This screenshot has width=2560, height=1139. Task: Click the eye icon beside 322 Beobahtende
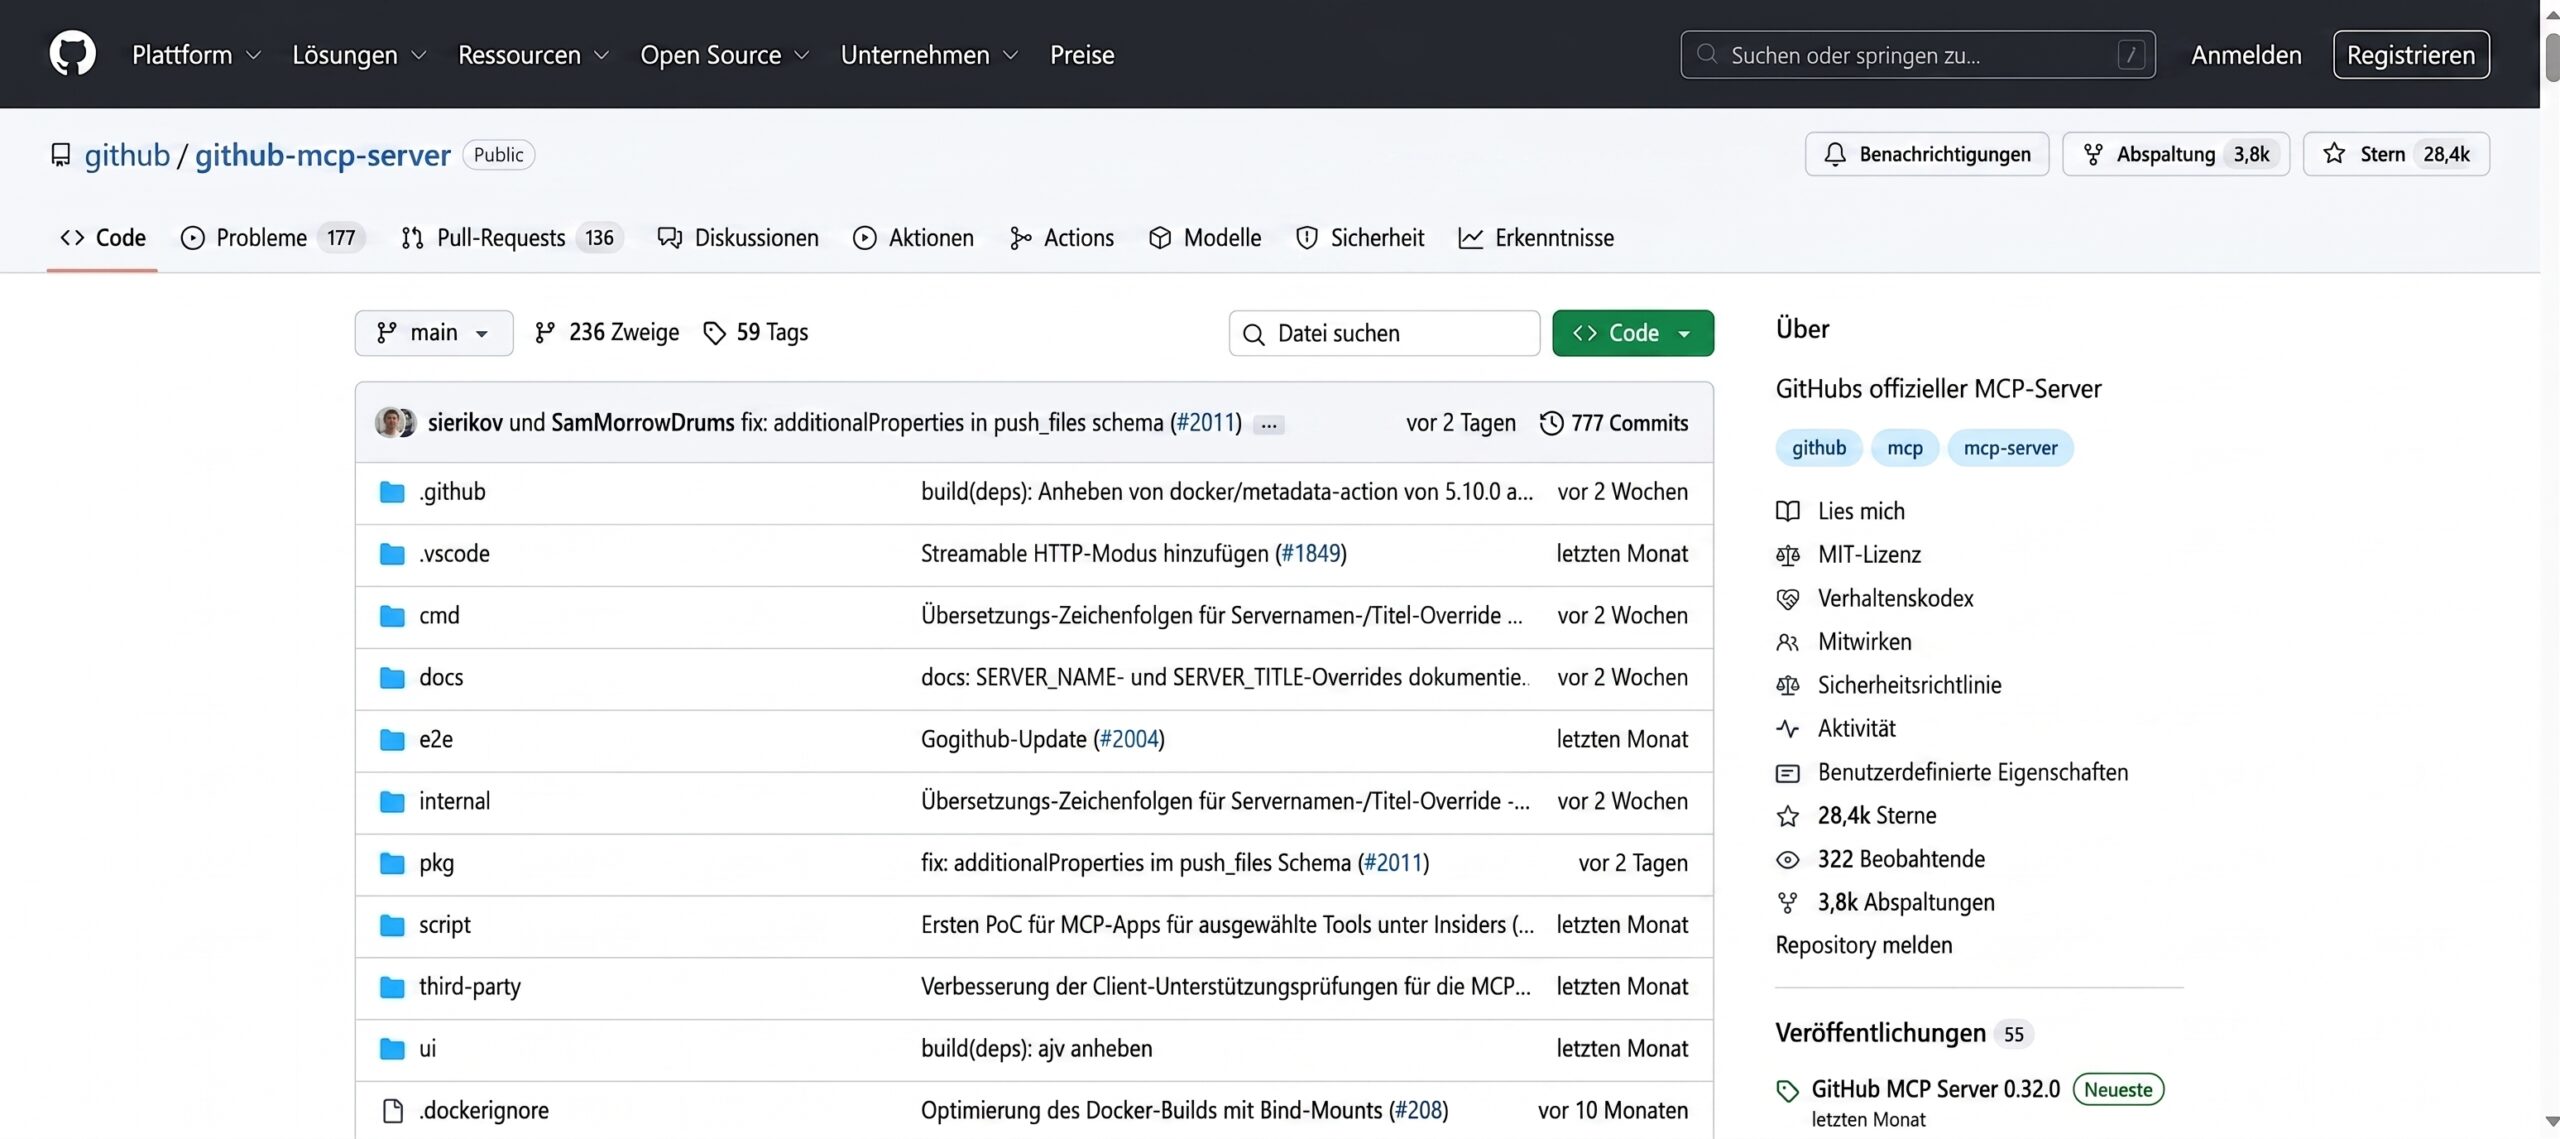pyautogui.click(x=1788, y=860)
